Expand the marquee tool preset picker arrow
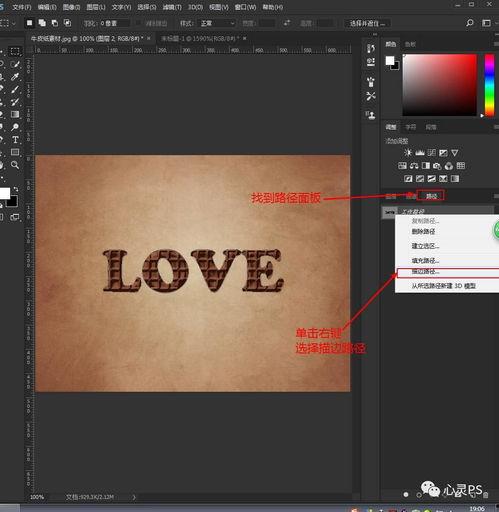Screen dimensions: 499x512 pyautogui.click(x=13, y=23)
